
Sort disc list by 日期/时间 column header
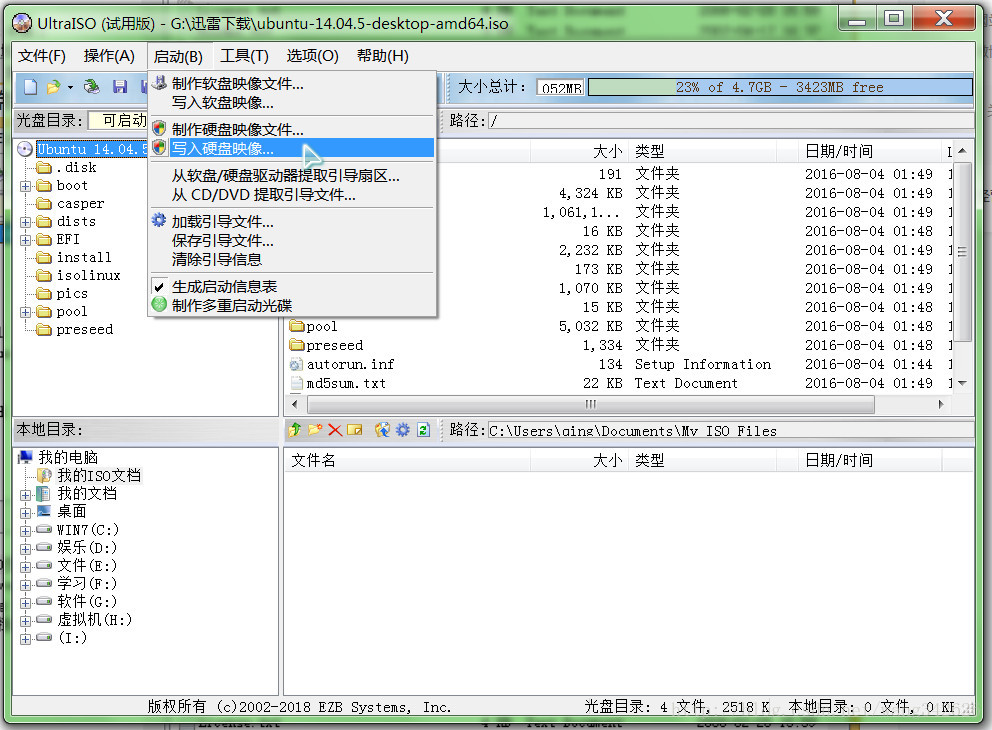pyautogui.click(x=869, y=151)
